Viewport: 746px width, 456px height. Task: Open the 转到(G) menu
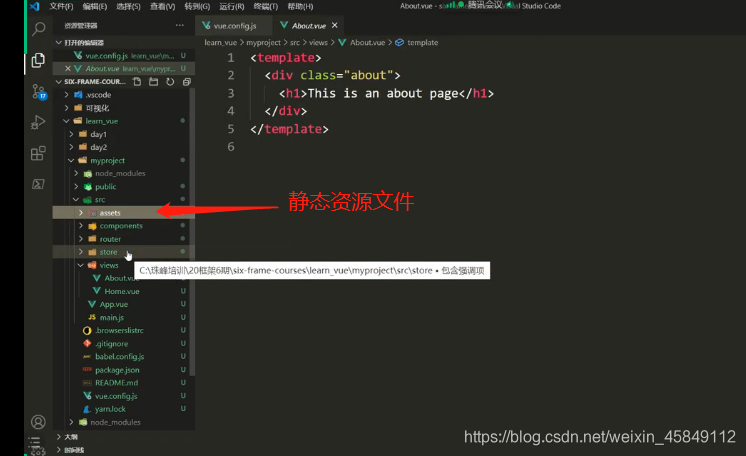coord(197,6)
